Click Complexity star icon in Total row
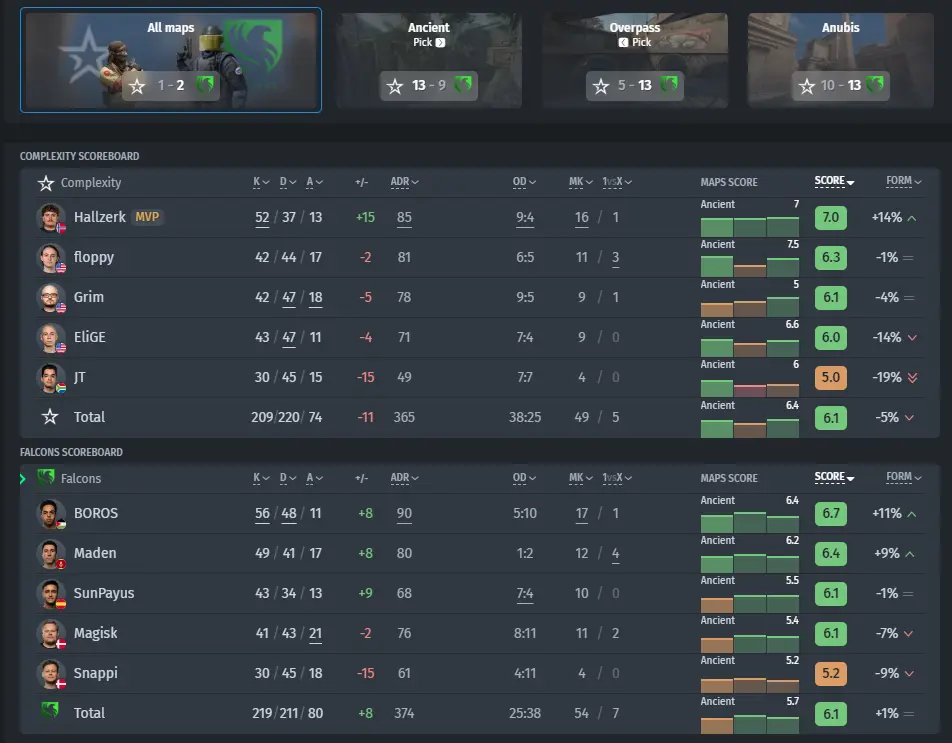Screen dimensions: 952x743 [x=50, y=417]
